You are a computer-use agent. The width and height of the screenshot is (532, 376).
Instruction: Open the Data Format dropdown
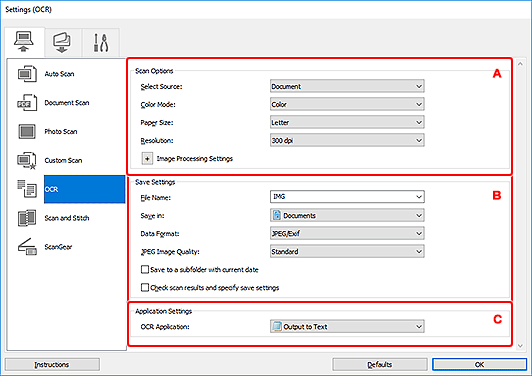click(x=347, y=233)
